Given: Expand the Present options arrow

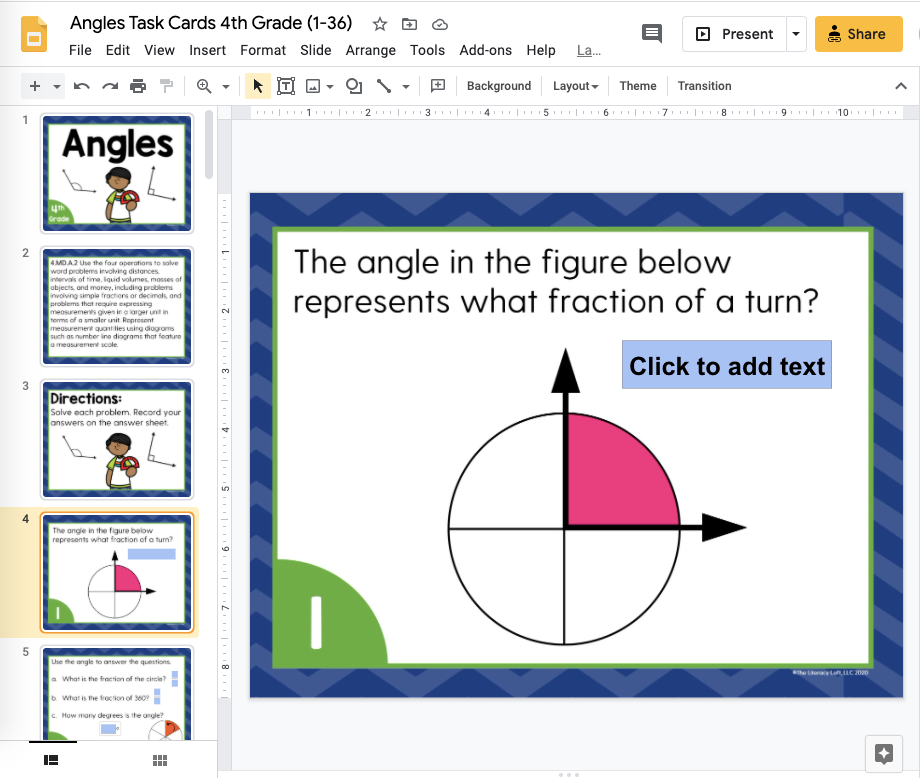Looking at the screenshot, I should [795, 33].
